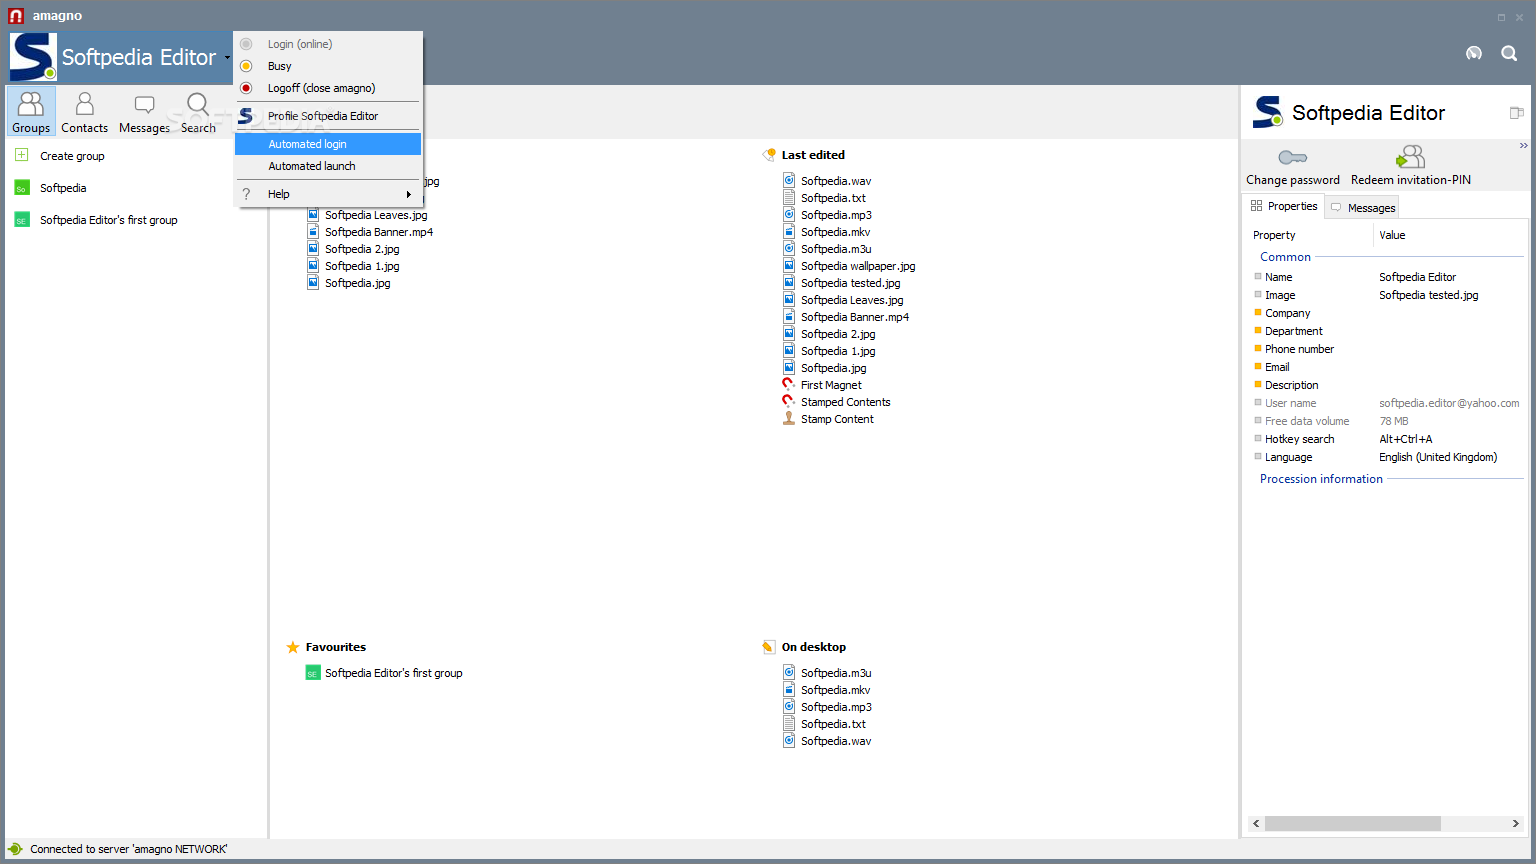Image resolution: width=1536 pixels, height=864 pixels.
Task: Click the Change password key button
Action: [x=1293, y=166]
